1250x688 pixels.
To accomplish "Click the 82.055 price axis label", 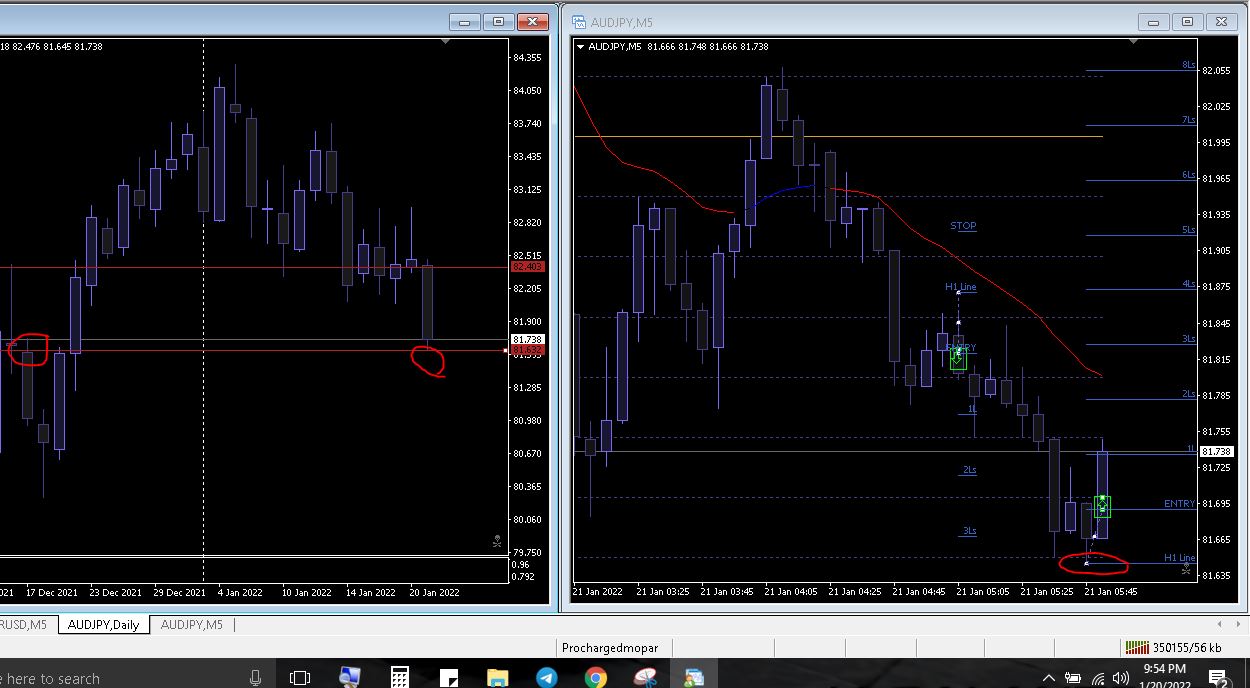I will [x=1216, y=71].
